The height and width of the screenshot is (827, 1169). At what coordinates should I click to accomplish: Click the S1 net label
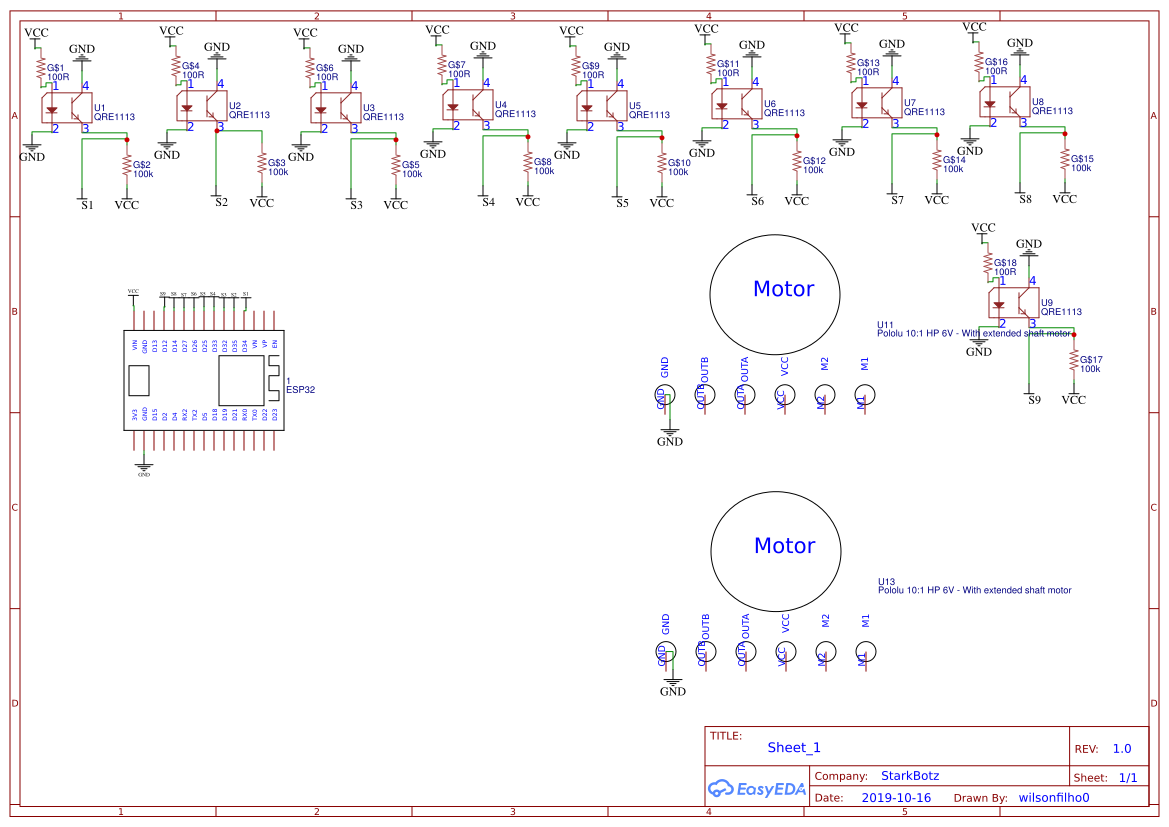coord(87,204)
